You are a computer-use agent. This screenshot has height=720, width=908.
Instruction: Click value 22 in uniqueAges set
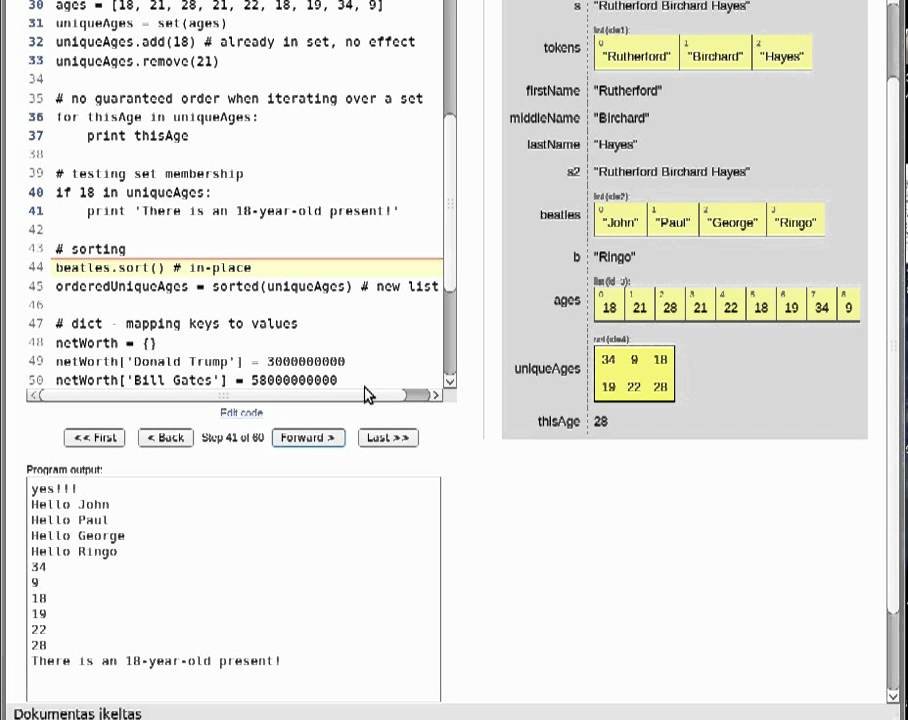pyautogui.click(x=634, y=387)
